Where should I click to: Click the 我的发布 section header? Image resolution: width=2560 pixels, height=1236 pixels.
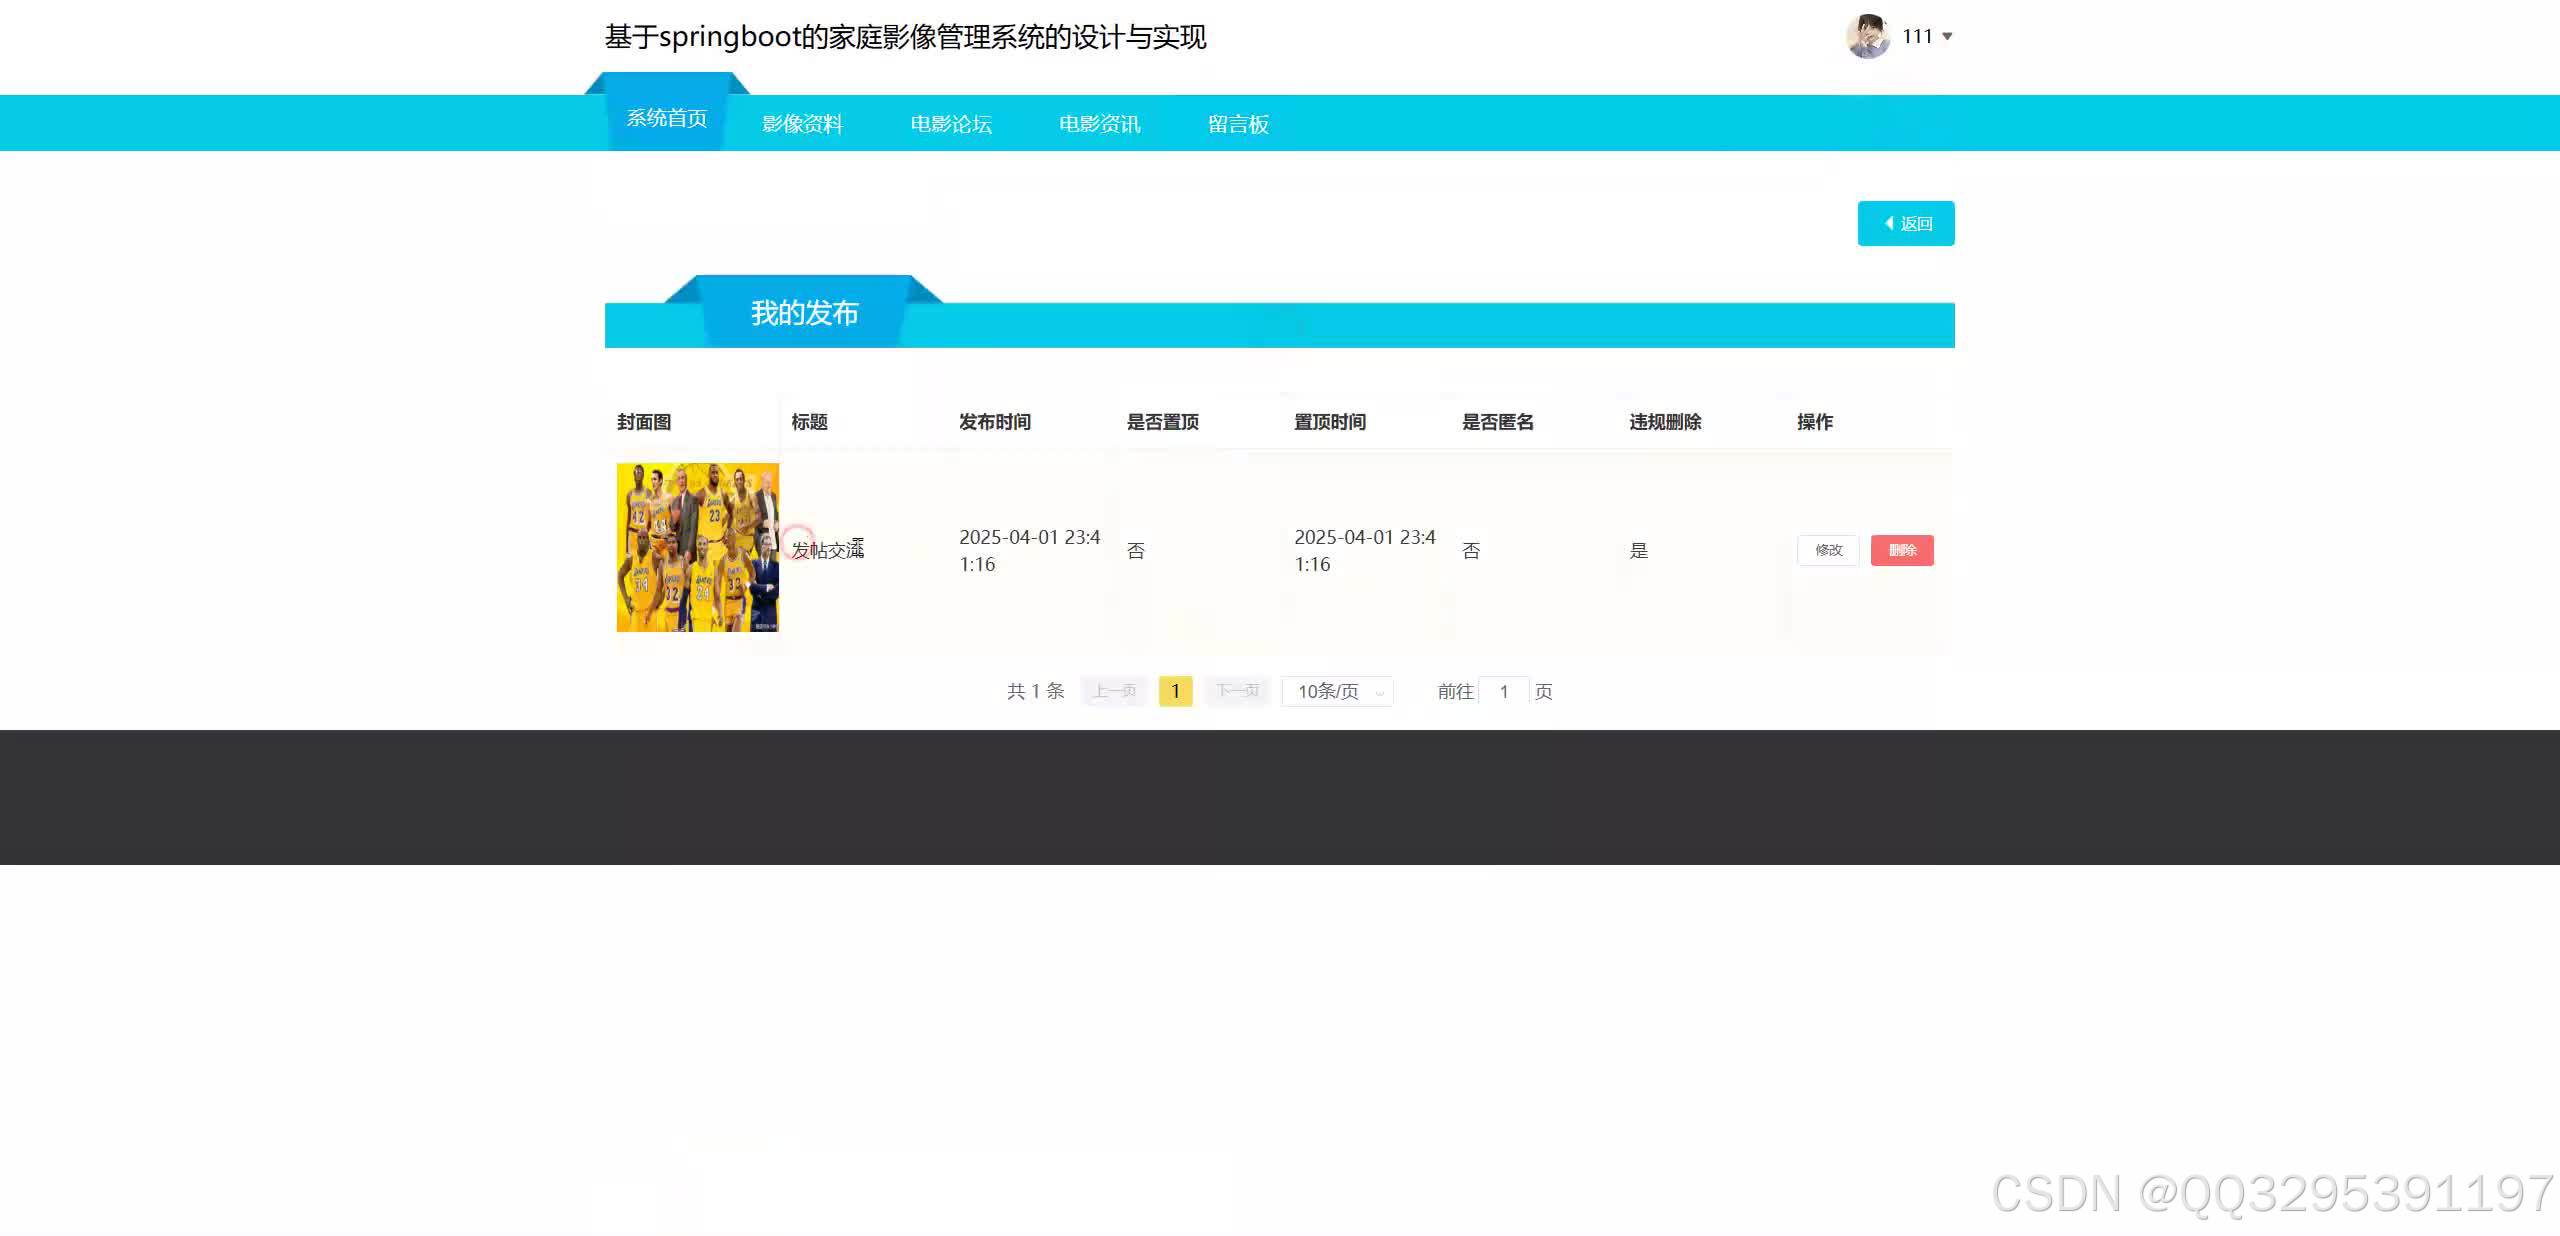coord(804,313)
